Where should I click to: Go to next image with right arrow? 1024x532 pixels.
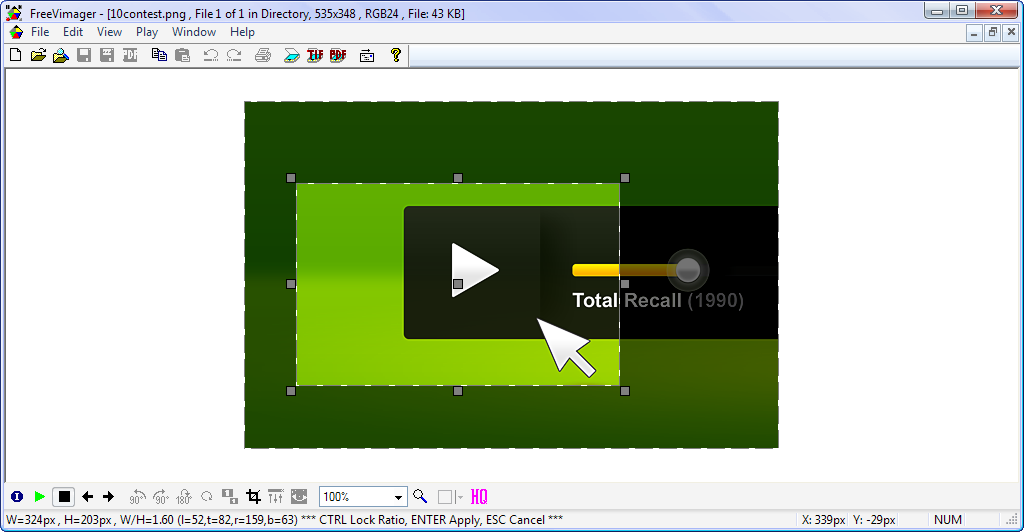pos(109,496)
